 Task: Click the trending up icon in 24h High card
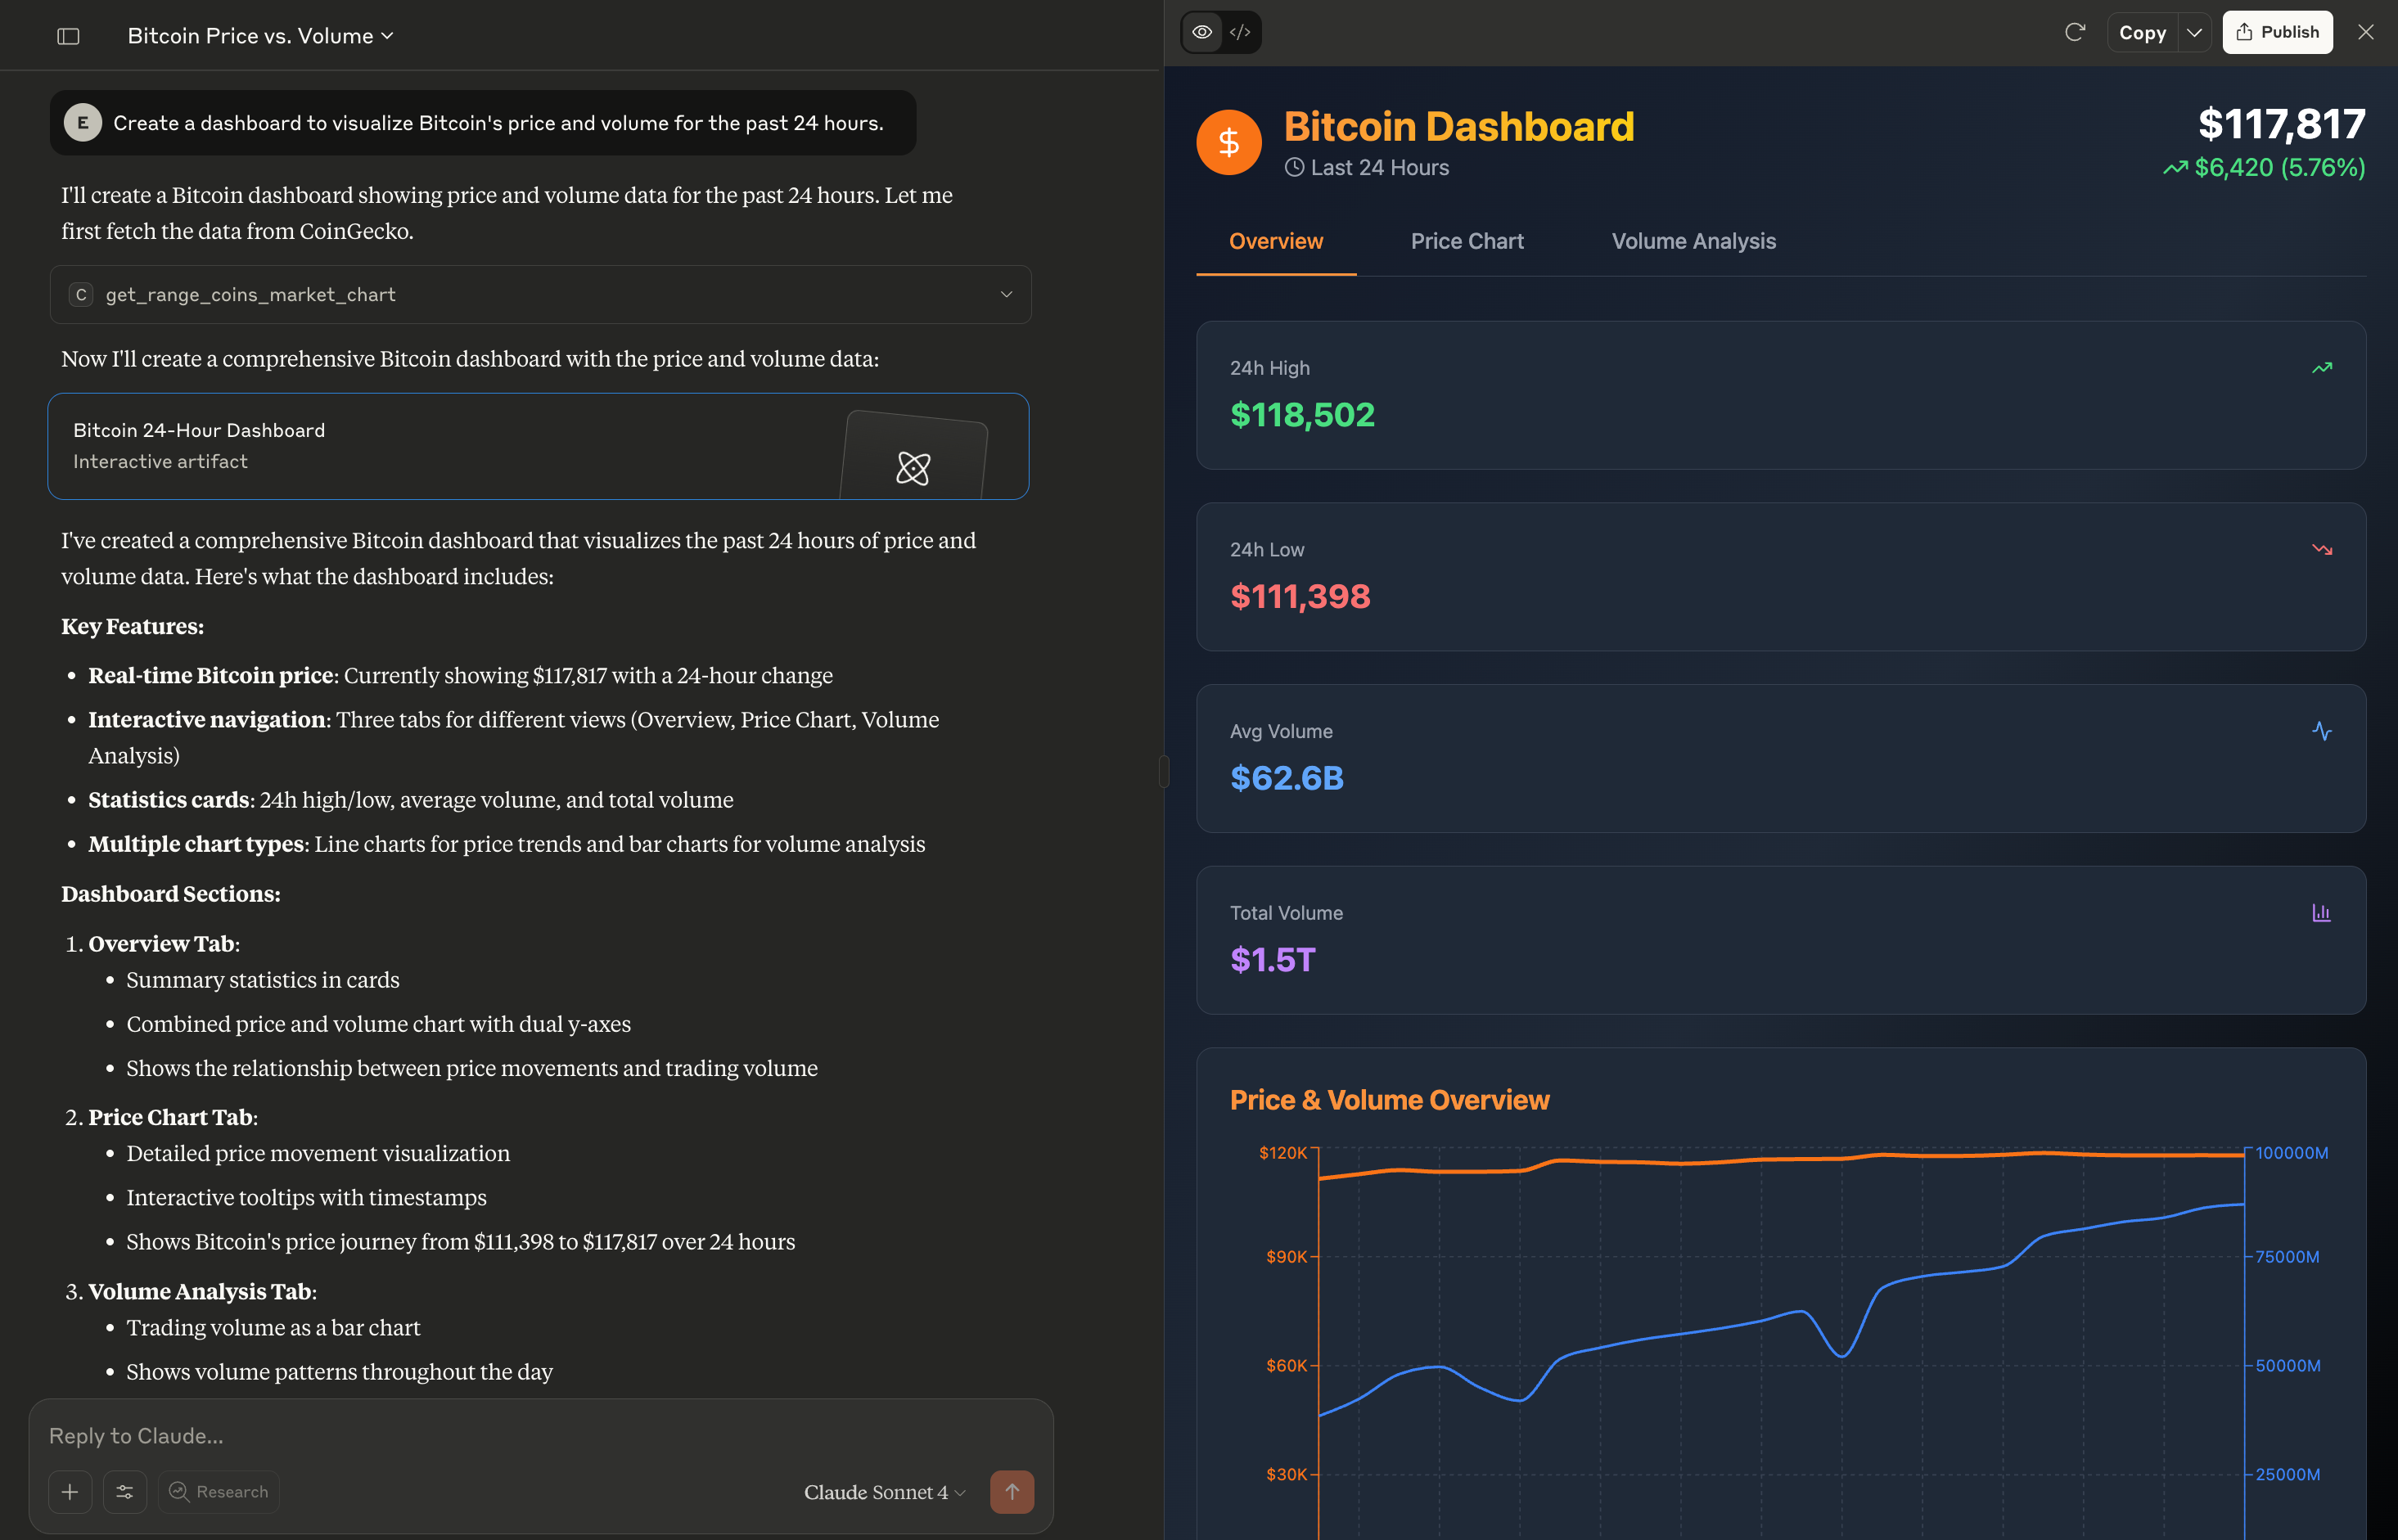pyautogui.click(x=2322, y=368)
